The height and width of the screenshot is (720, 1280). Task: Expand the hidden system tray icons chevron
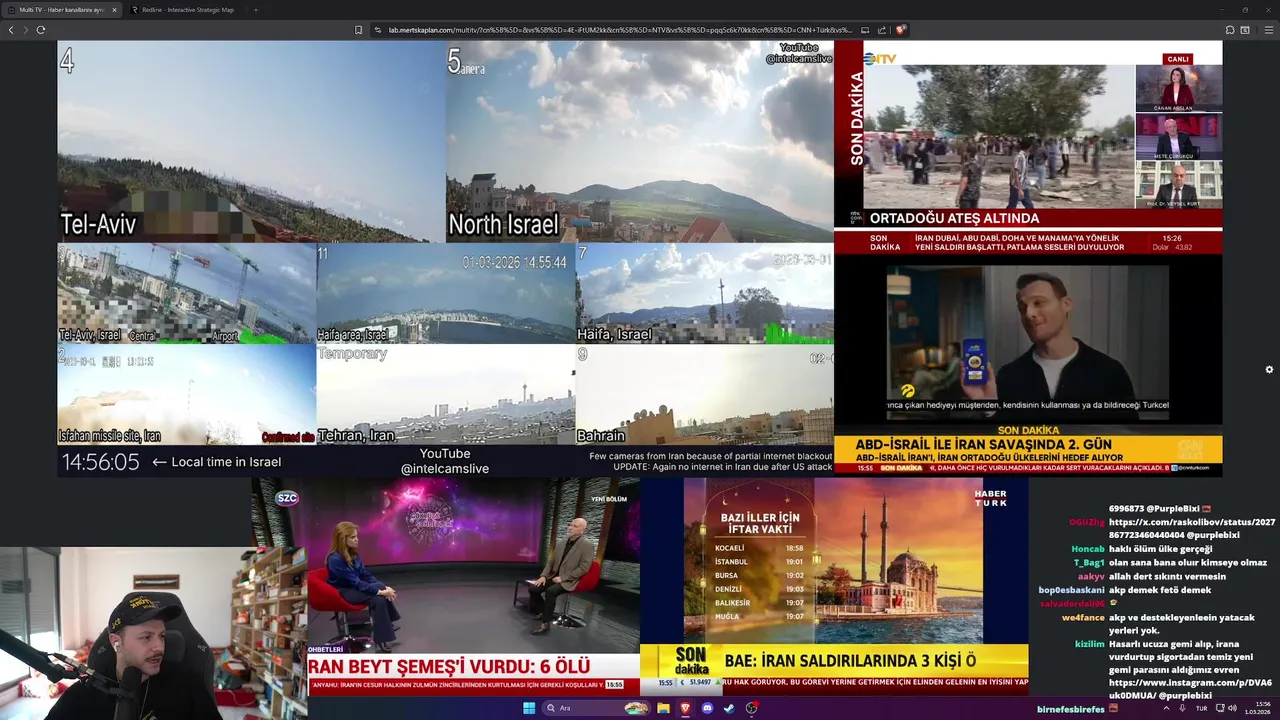(x=1166, y=708)
